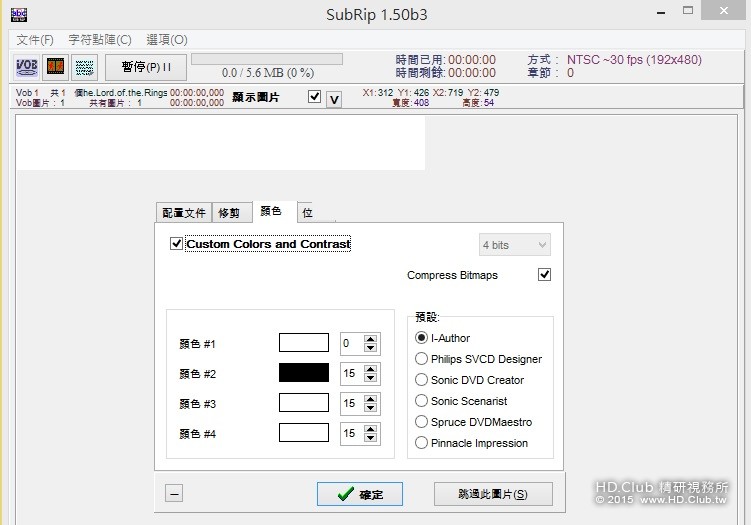The width and height of the screenshot is (751, 525).
Task: Click the V button beside the show-picture checkbox
Action: (334, 100)
